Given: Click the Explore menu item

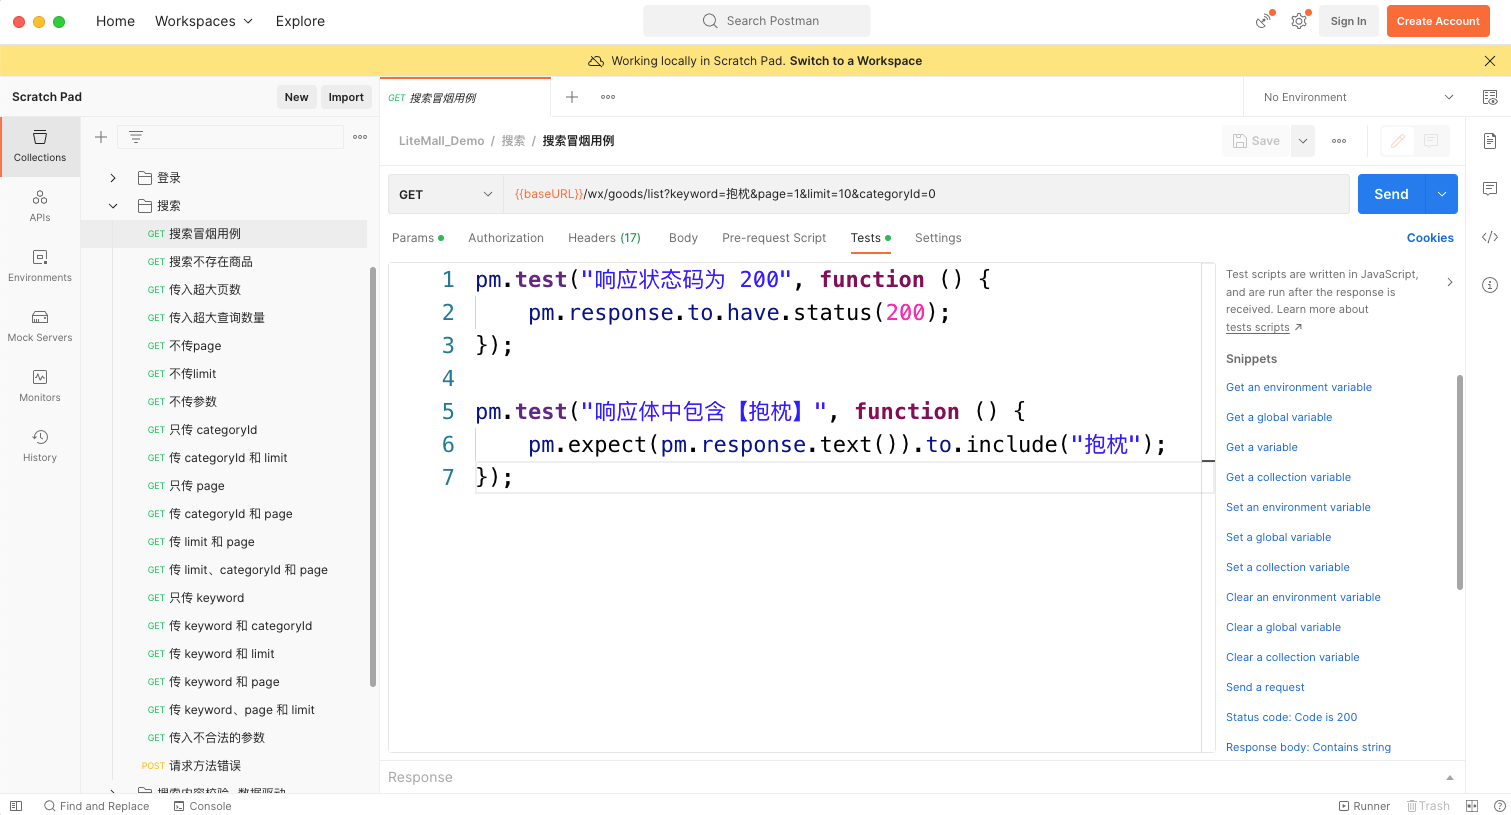Looking at the screenshot, I should 300,21.
